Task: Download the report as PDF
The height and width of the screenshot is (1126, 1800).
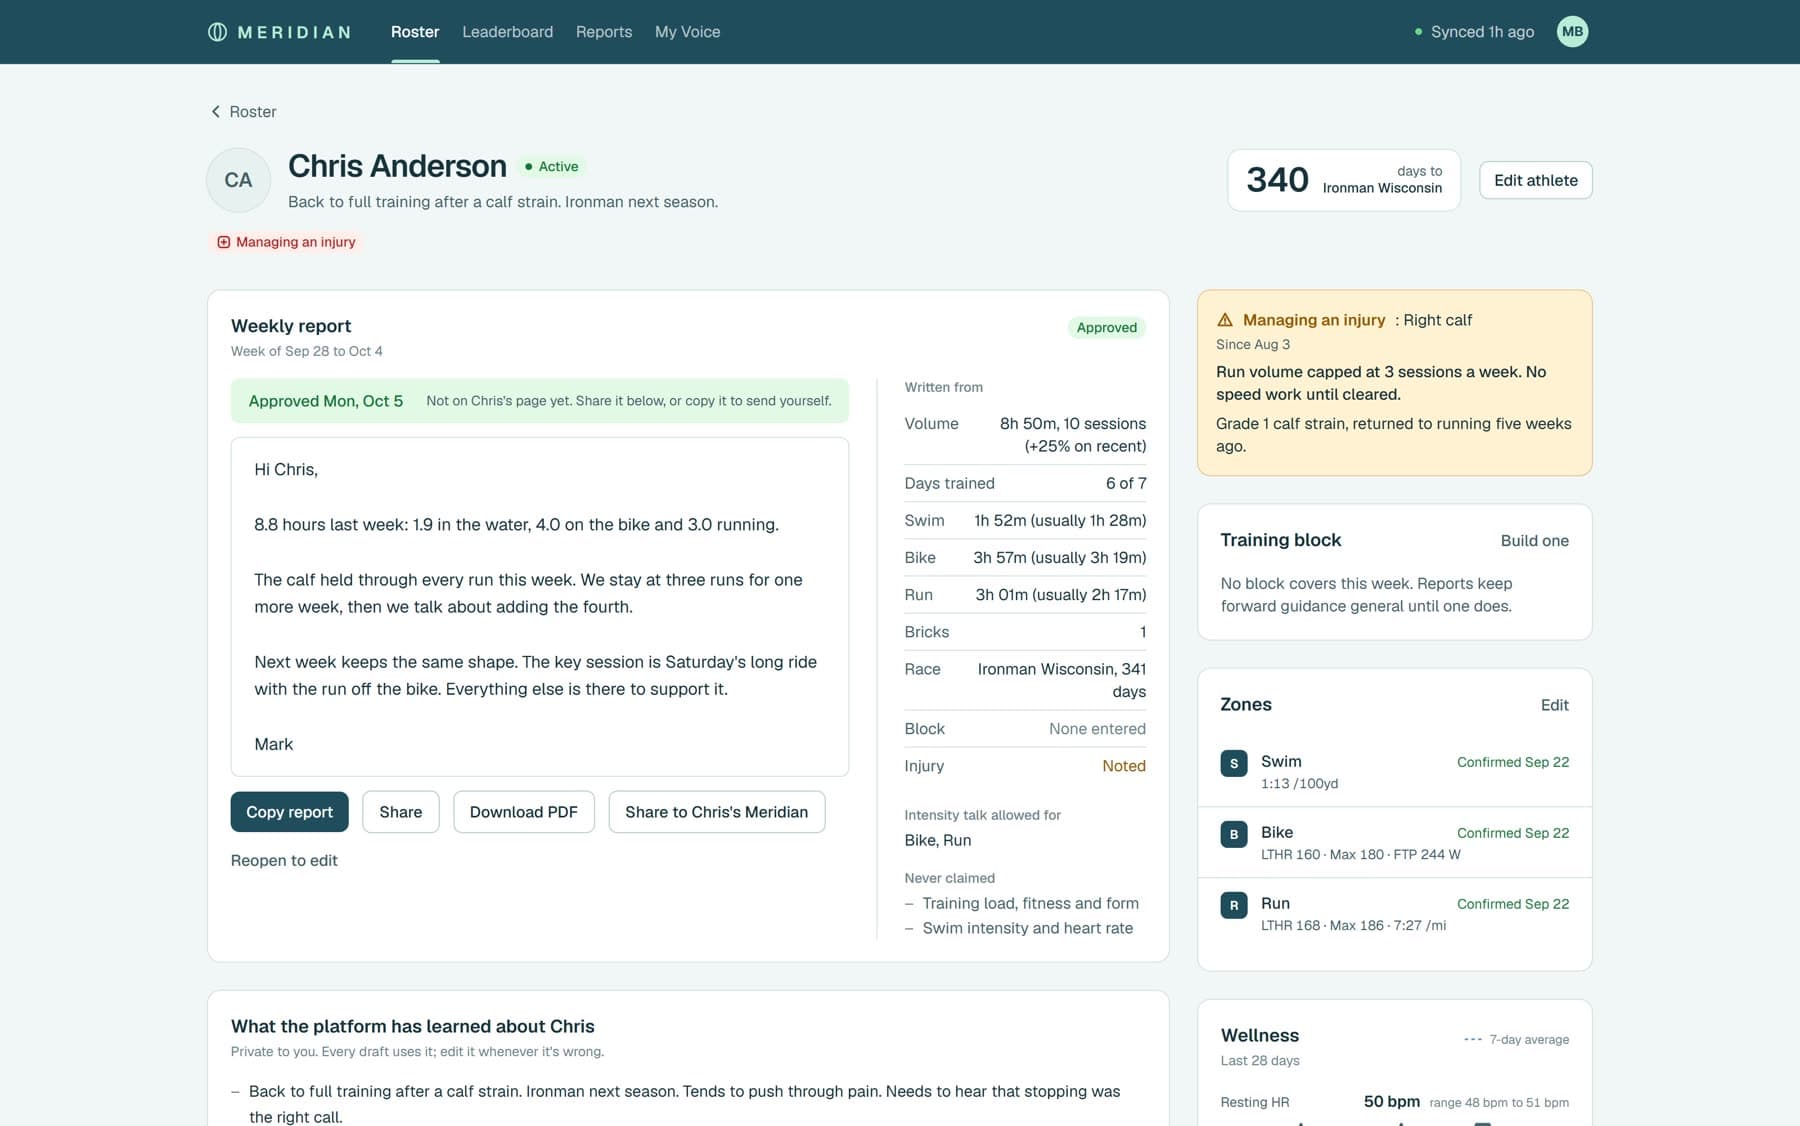Action: [x=524, y=812]
